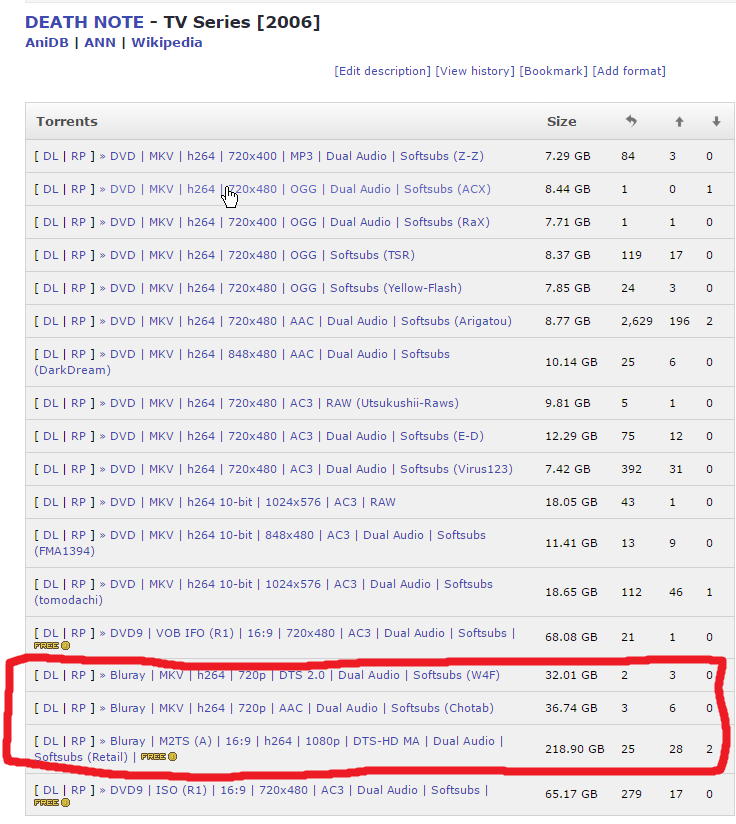Click RP on the Bluray W4F row
736x824 pixels.
point(78,675)
